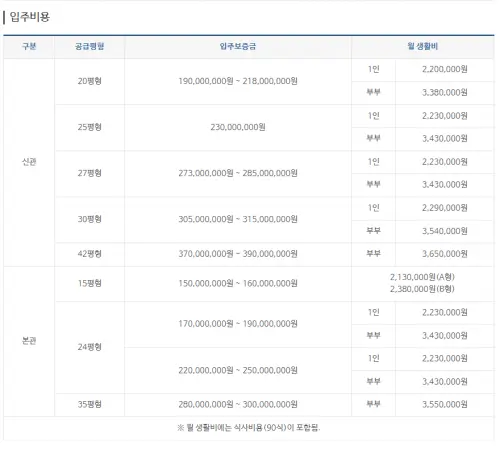Click the 20평형 row label
500x450 pixels.
[x=89, y=81]
